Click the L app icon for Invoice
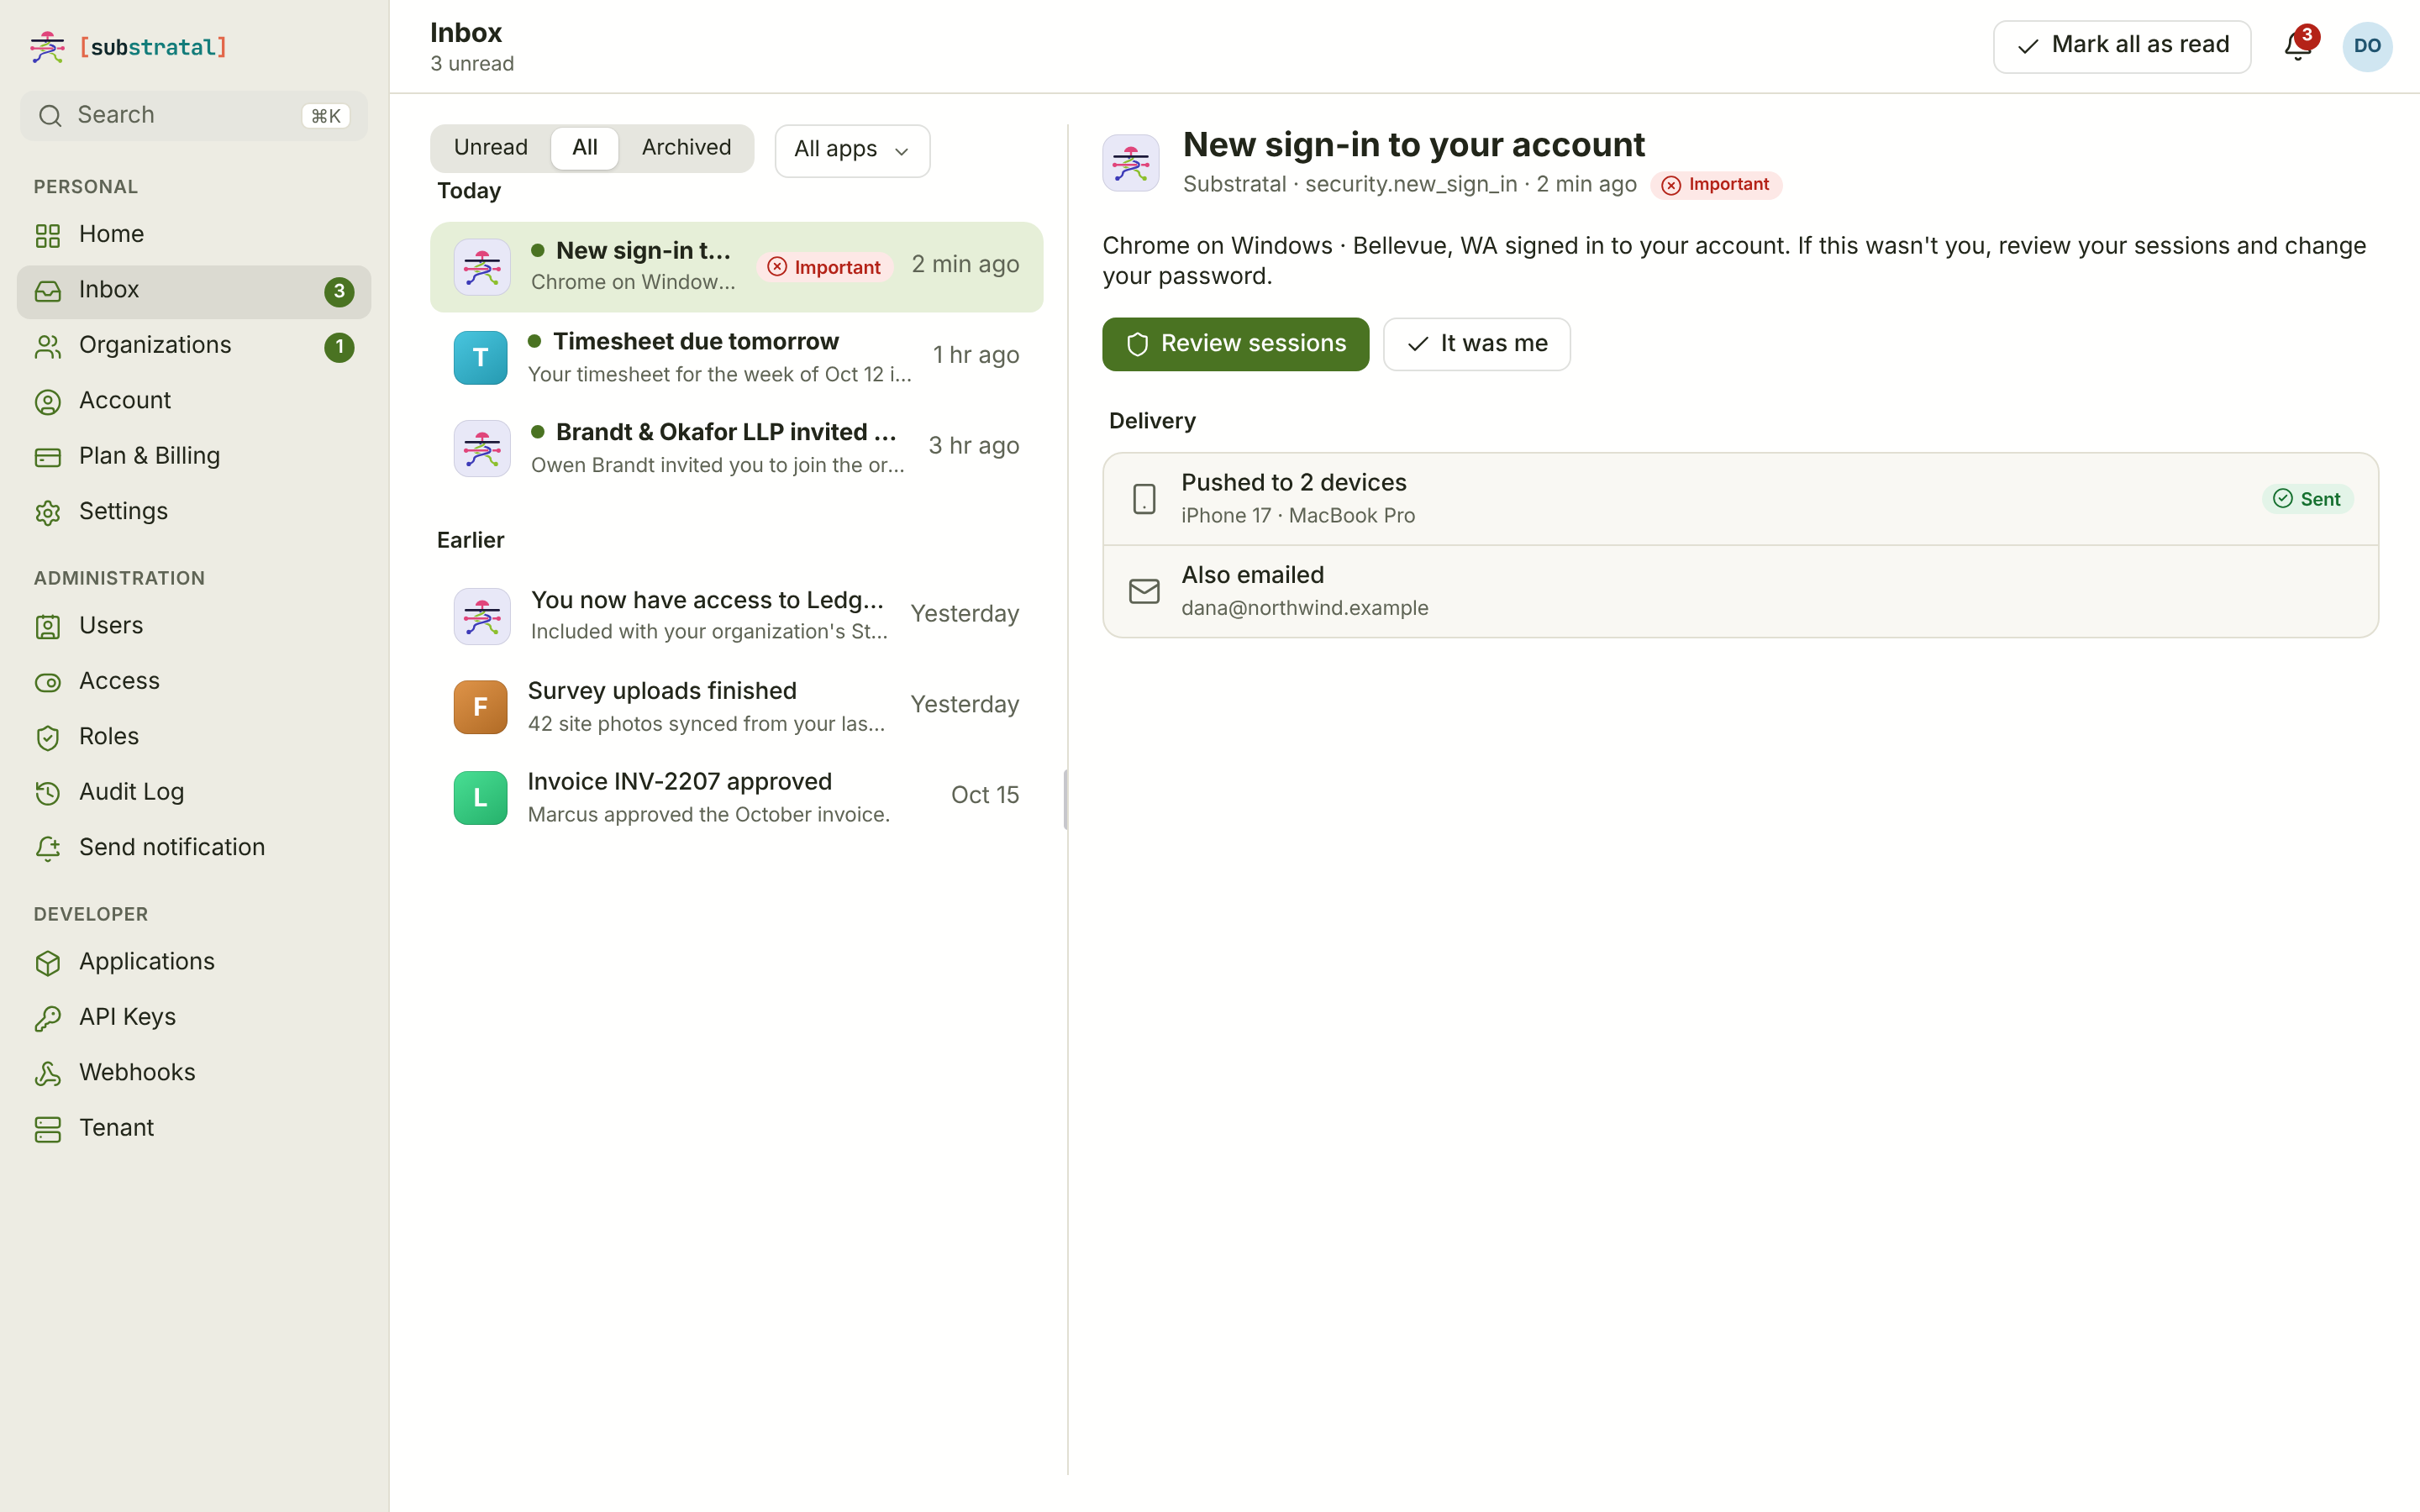Image resolution: width=2420 pixels, height=1512 pixels. click(480, 798)
